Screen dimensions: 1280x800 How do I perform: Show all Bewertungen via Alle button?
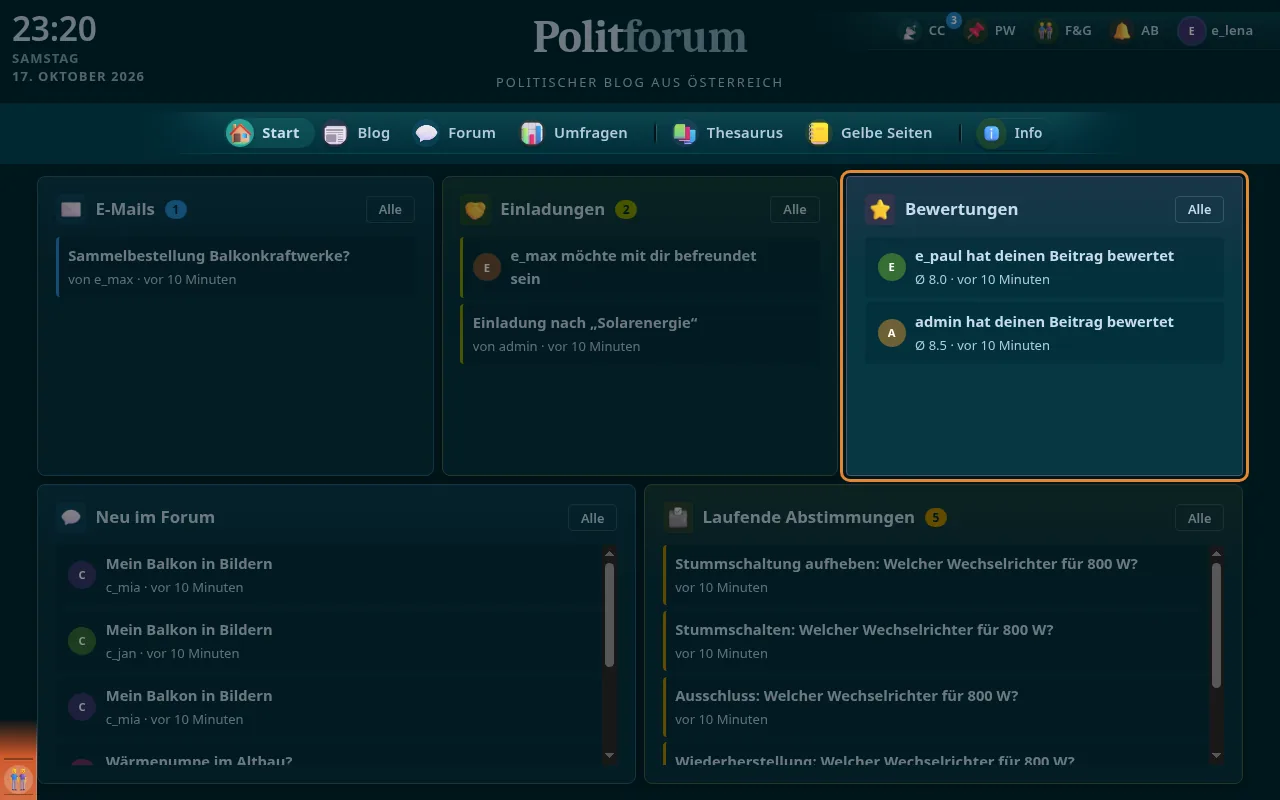tap(1199, 209)
